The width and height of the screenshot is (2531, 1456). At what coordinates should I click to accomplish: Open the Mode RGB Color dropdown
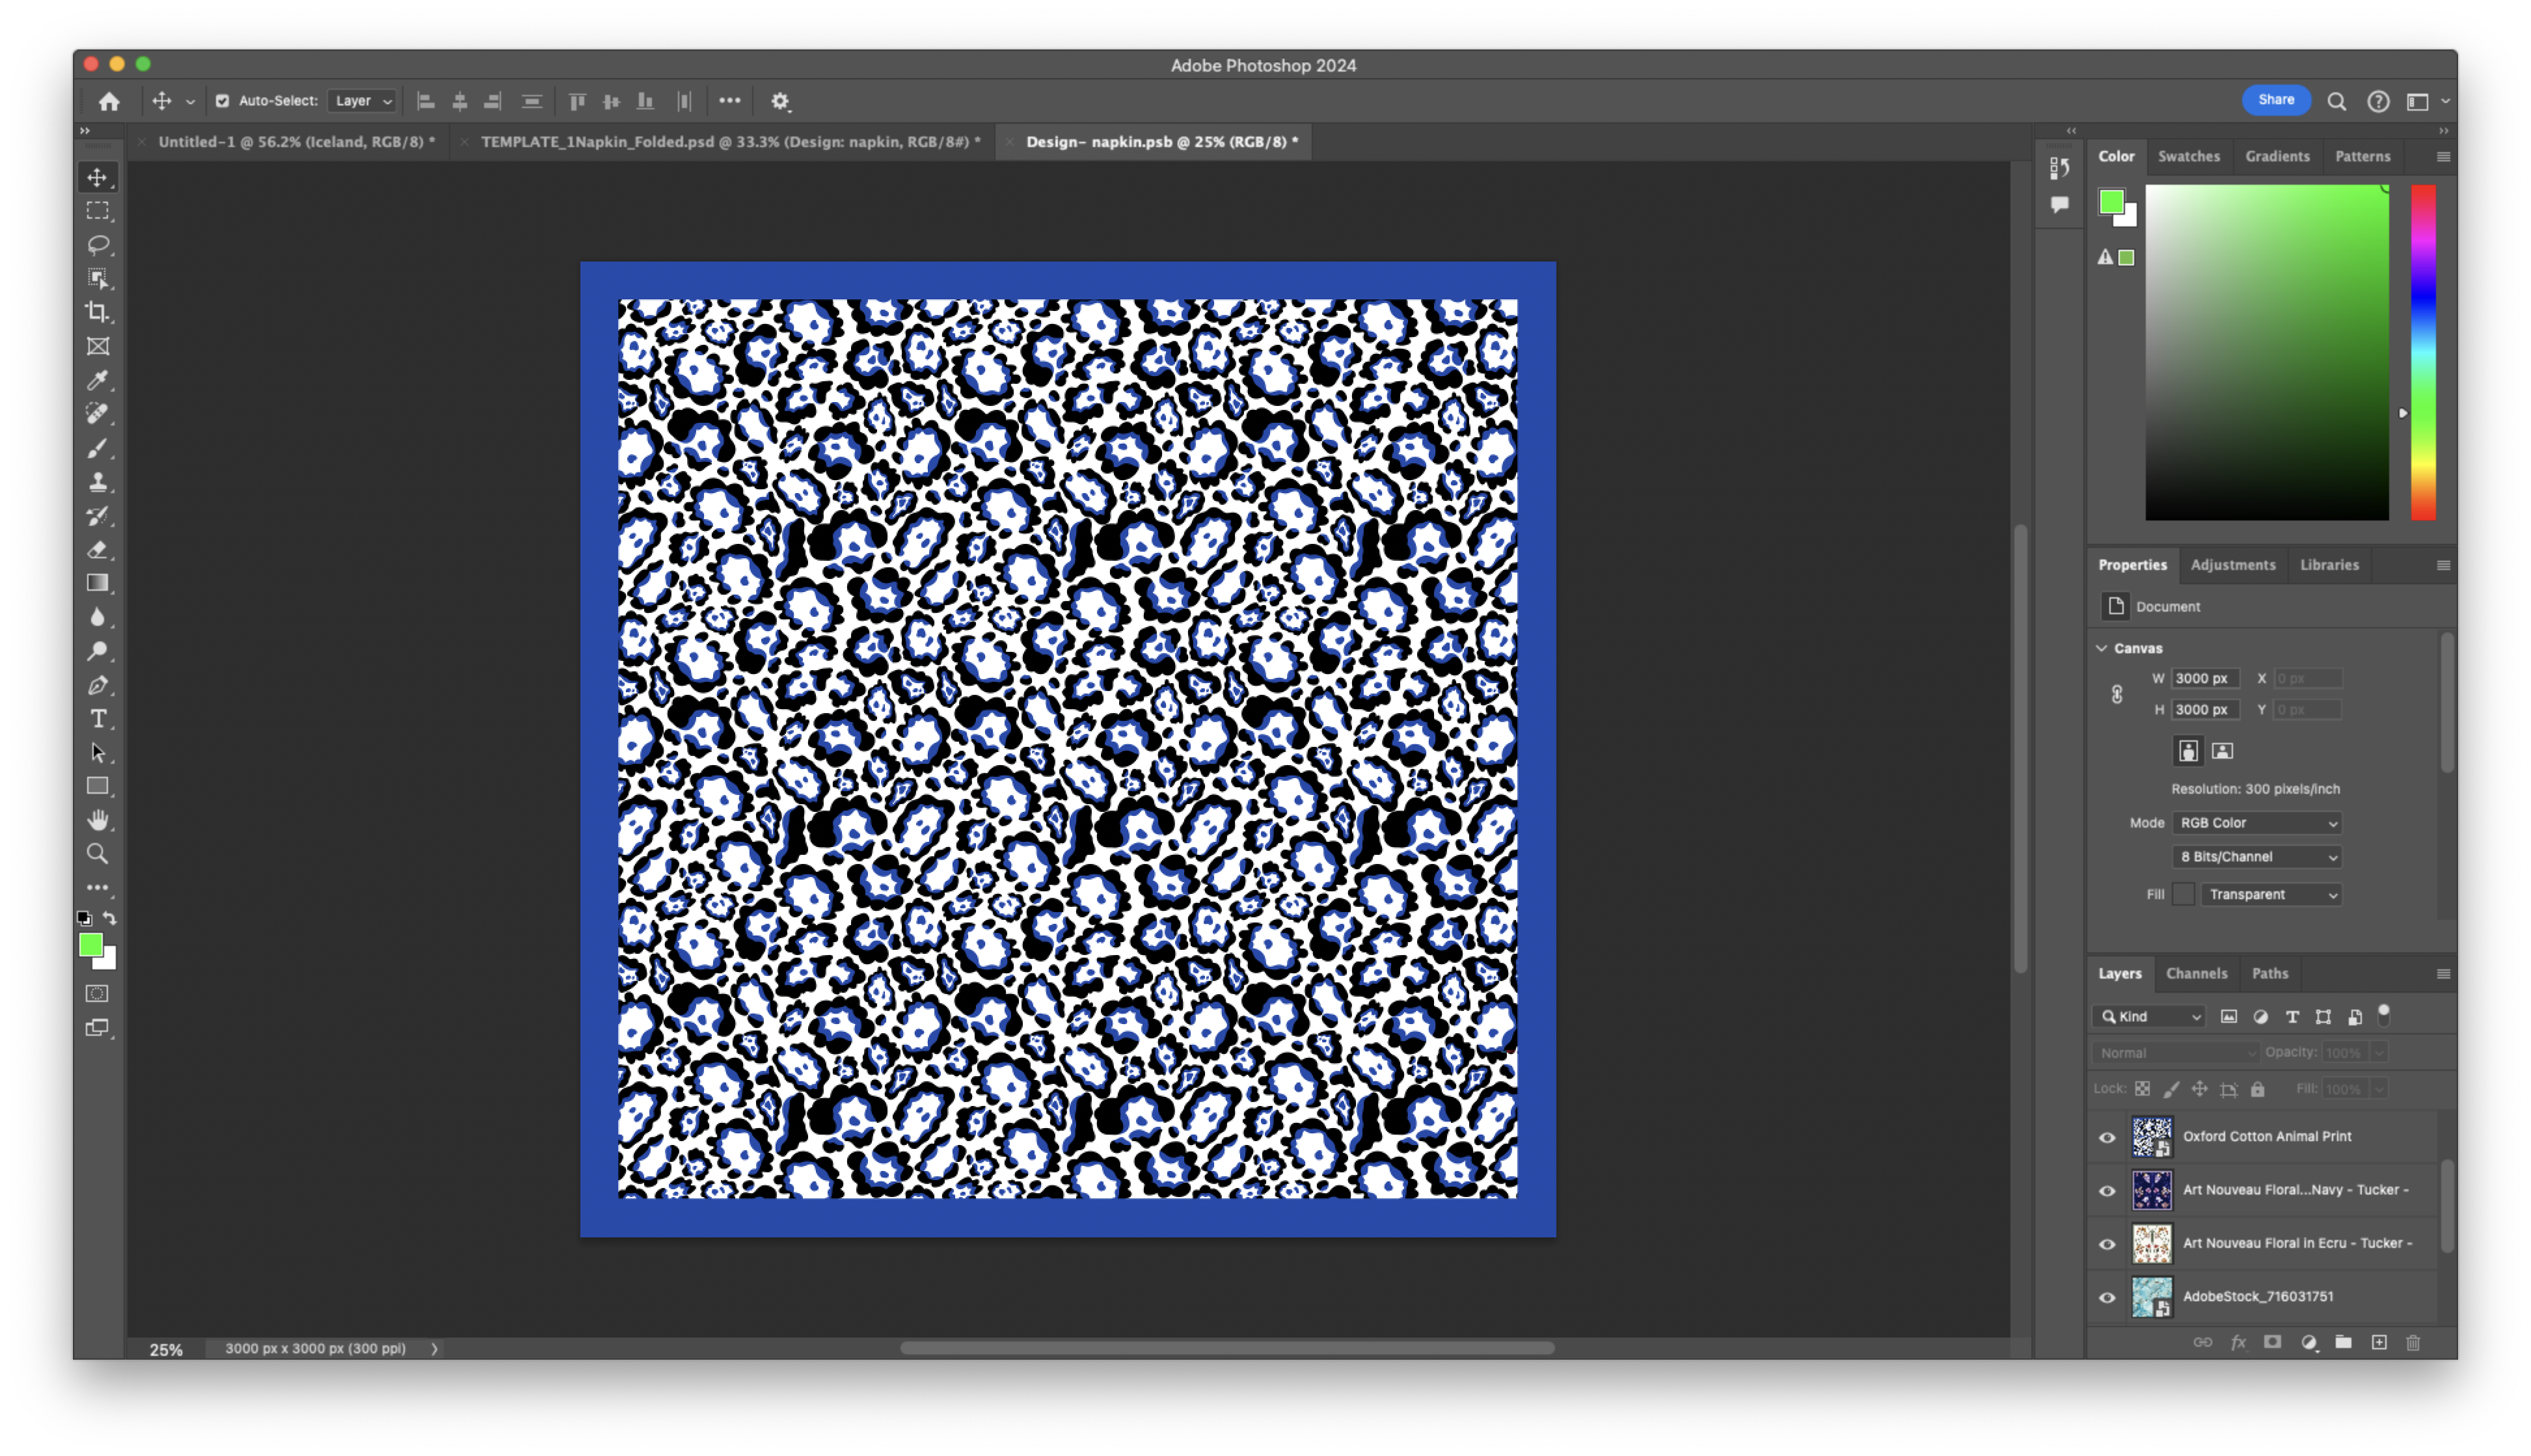2257,822
